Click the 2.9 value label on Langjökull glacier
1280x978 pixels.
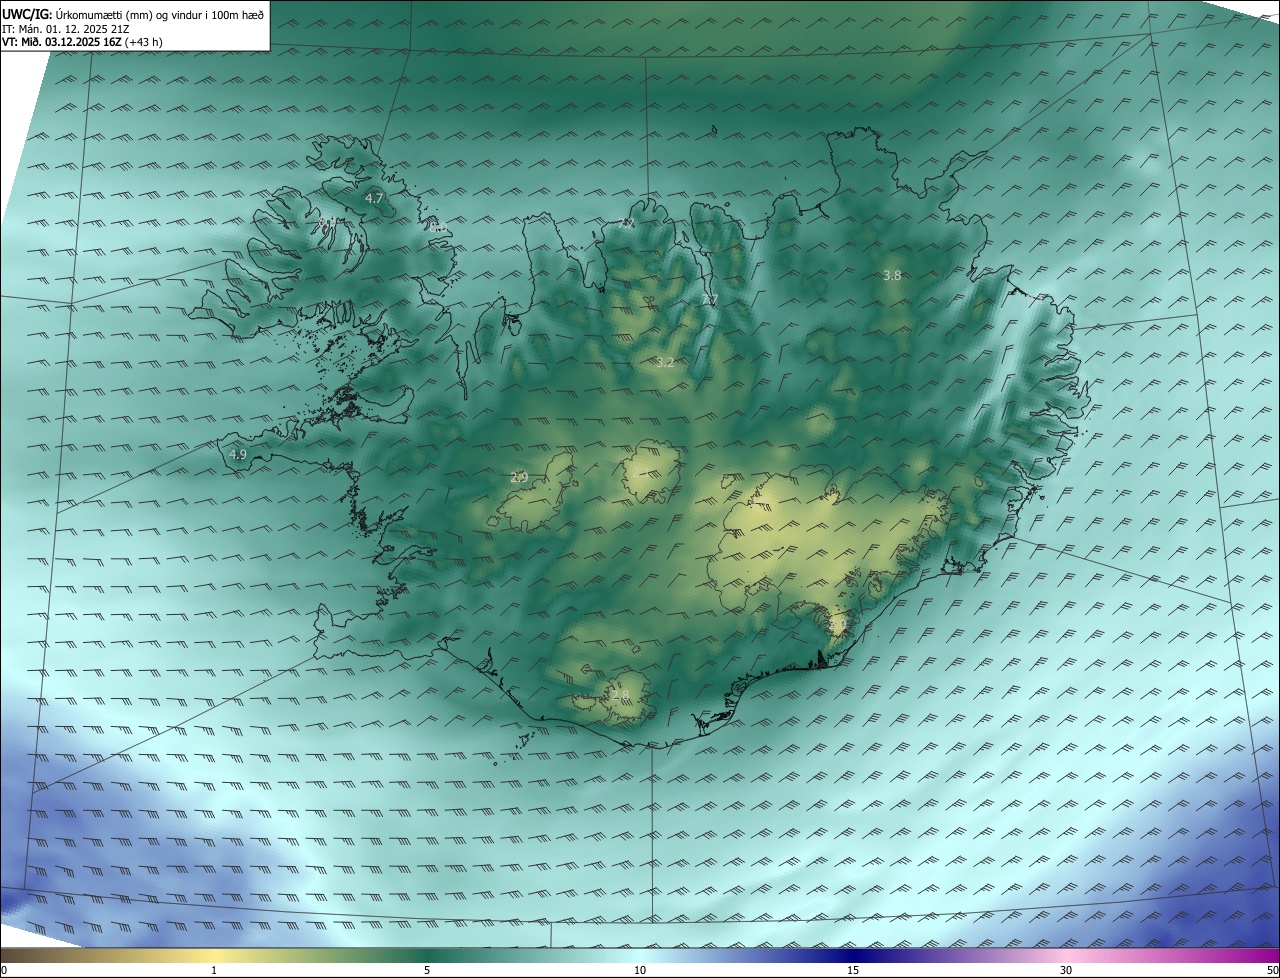pyautogui.click(x=519, y=478)
